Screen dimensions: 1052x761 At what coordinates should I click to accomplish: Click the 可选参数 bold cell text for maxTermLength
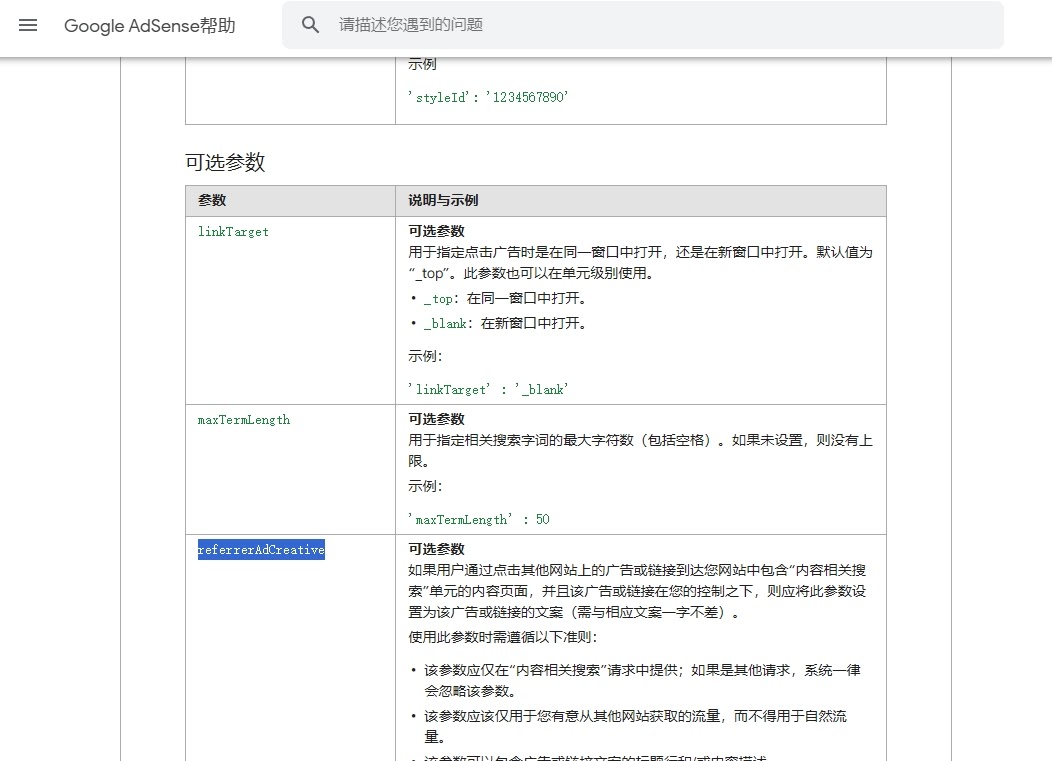[x=437, y=419]
